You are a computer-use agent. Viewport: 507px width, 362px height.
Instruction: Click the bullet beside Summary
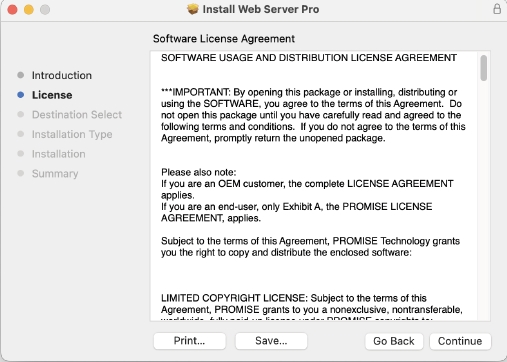(21, 173)
